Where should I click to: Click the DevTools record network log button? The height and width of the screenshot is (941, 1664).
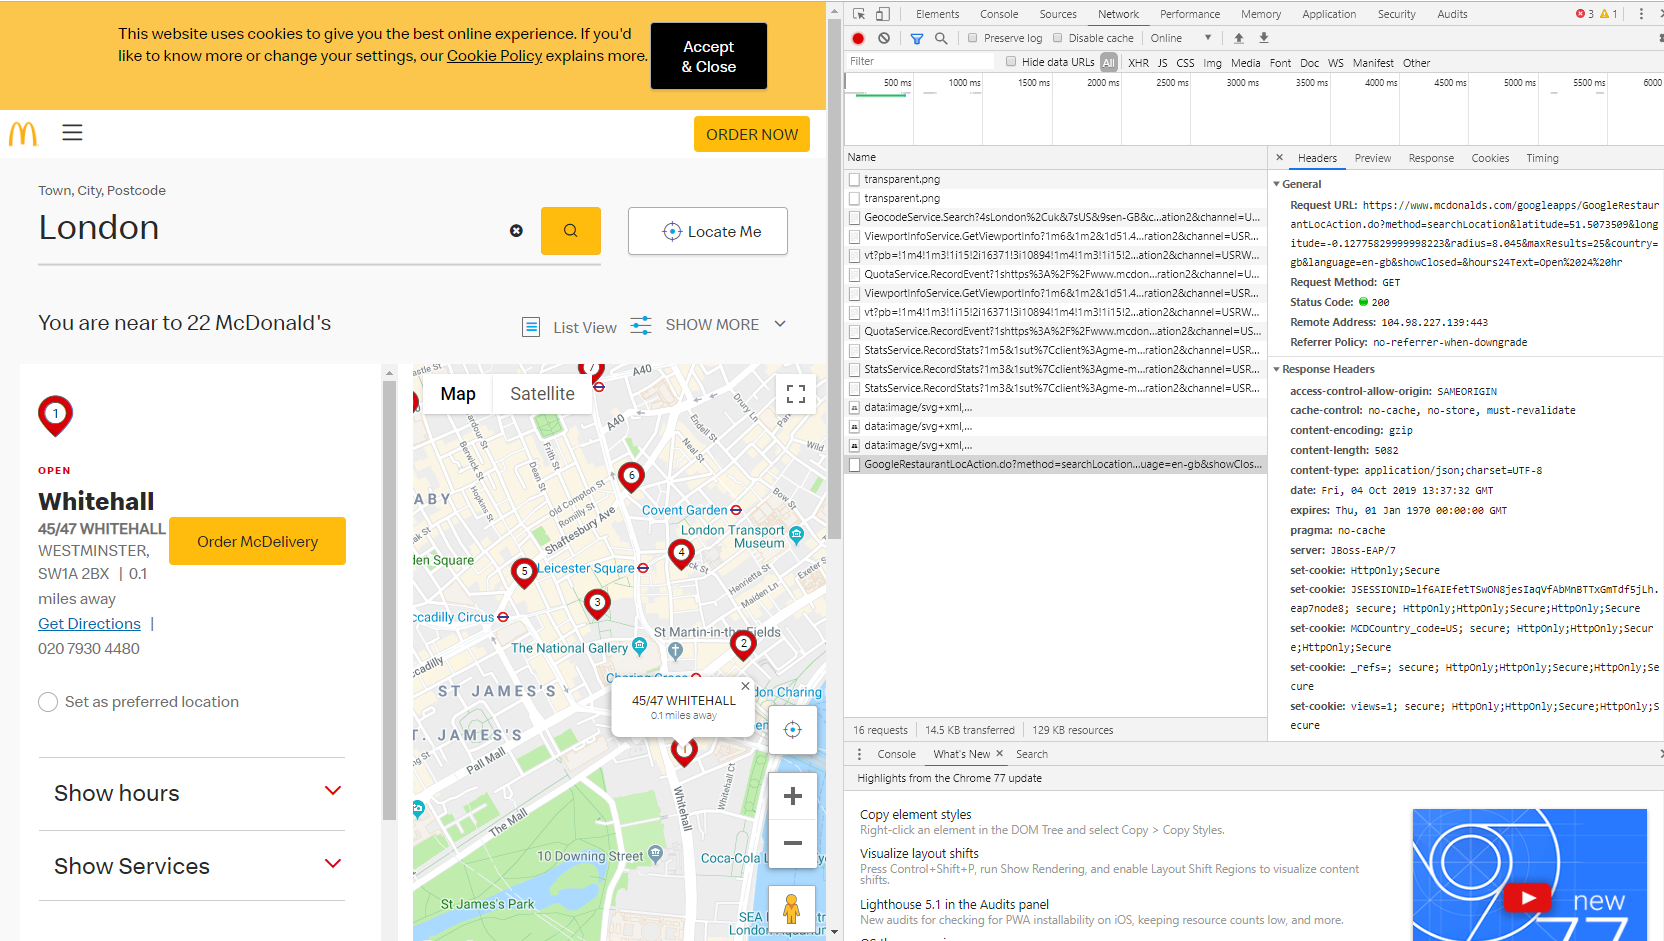tap(858, 38)
